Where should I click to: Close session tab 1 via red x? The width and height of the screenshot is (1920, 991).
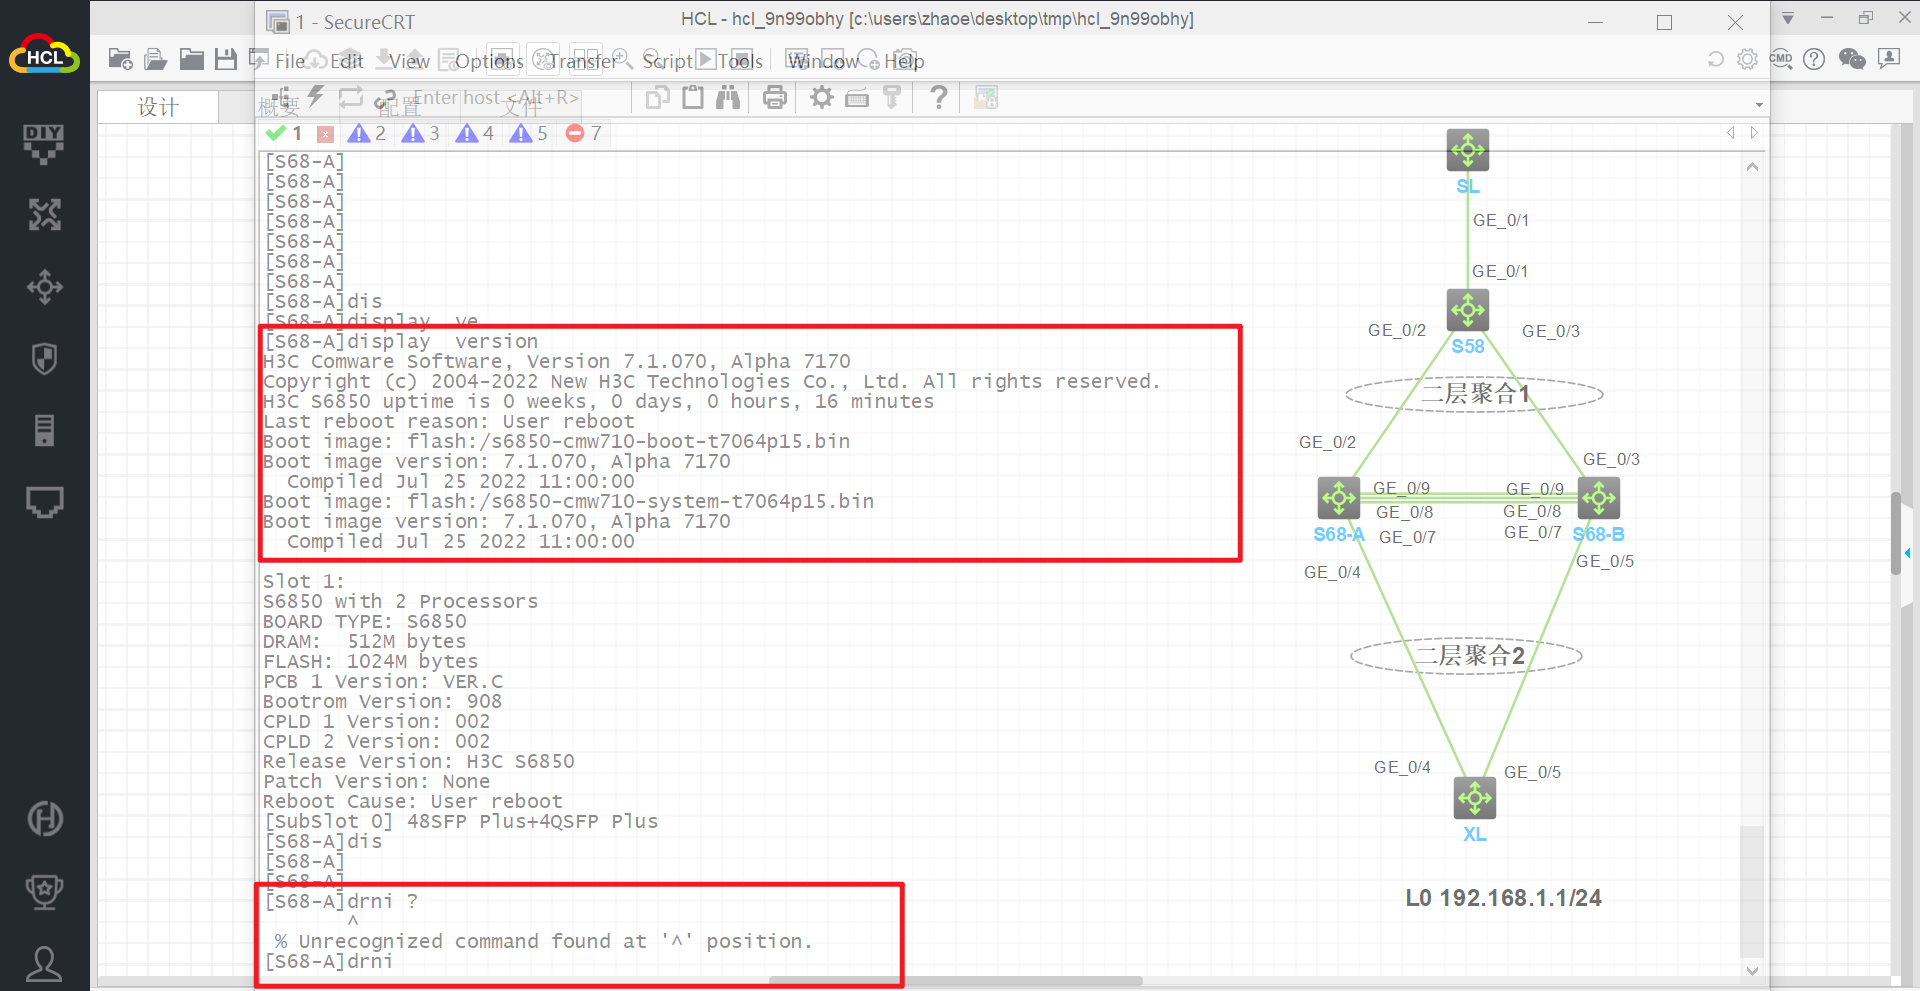click(x=325, y=134)
